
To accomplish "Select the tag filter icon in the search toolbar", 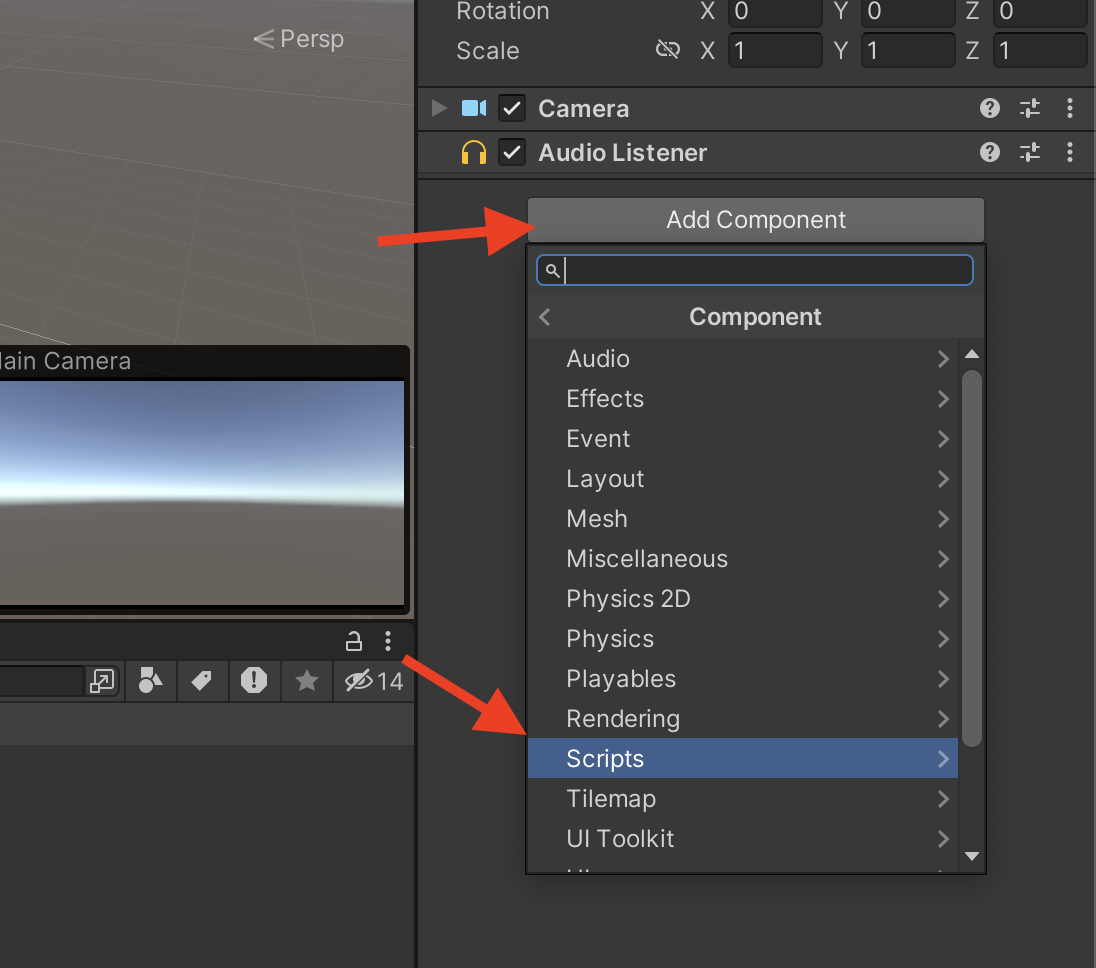I will (202, 681).
